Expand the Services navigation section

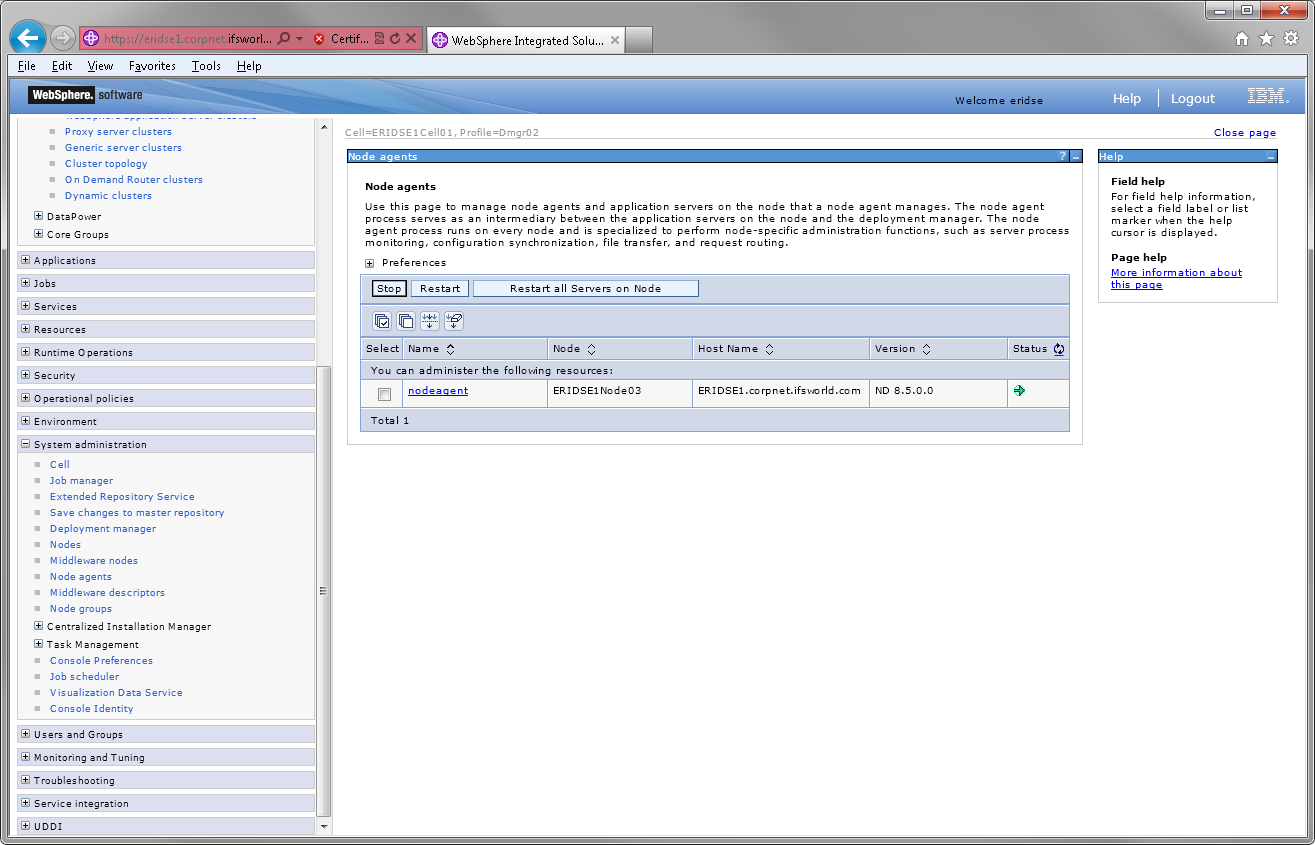tap(26, 306)
